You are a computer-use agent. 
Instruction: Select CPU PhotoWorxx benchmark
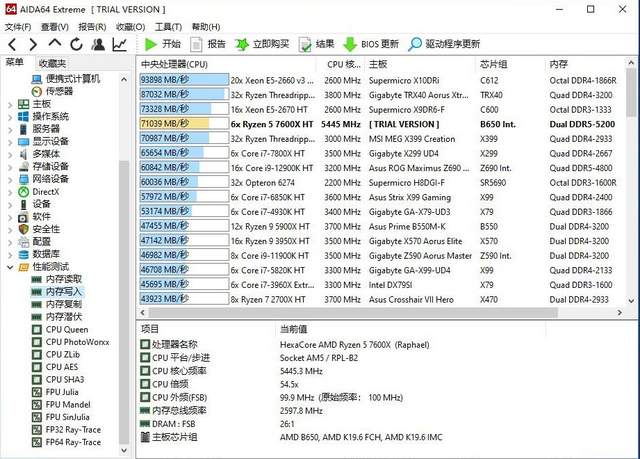[x=71, y=342]
